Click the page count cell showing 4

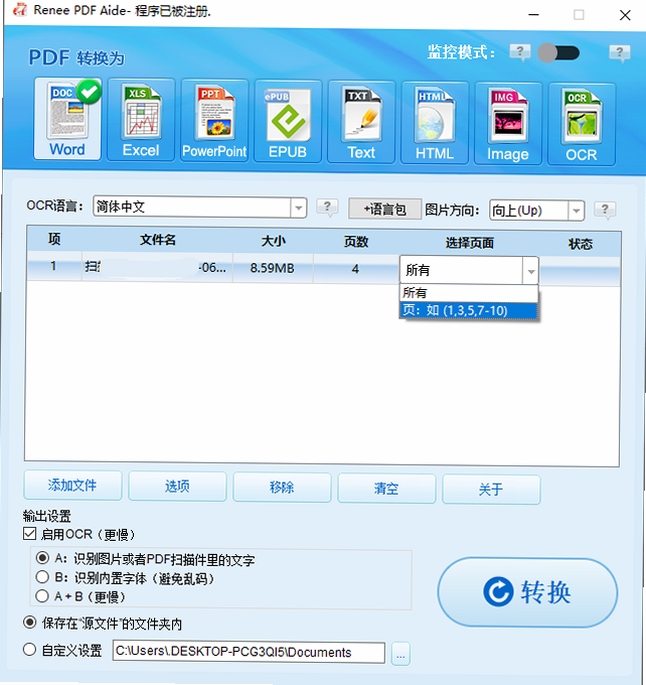point(356,269)
